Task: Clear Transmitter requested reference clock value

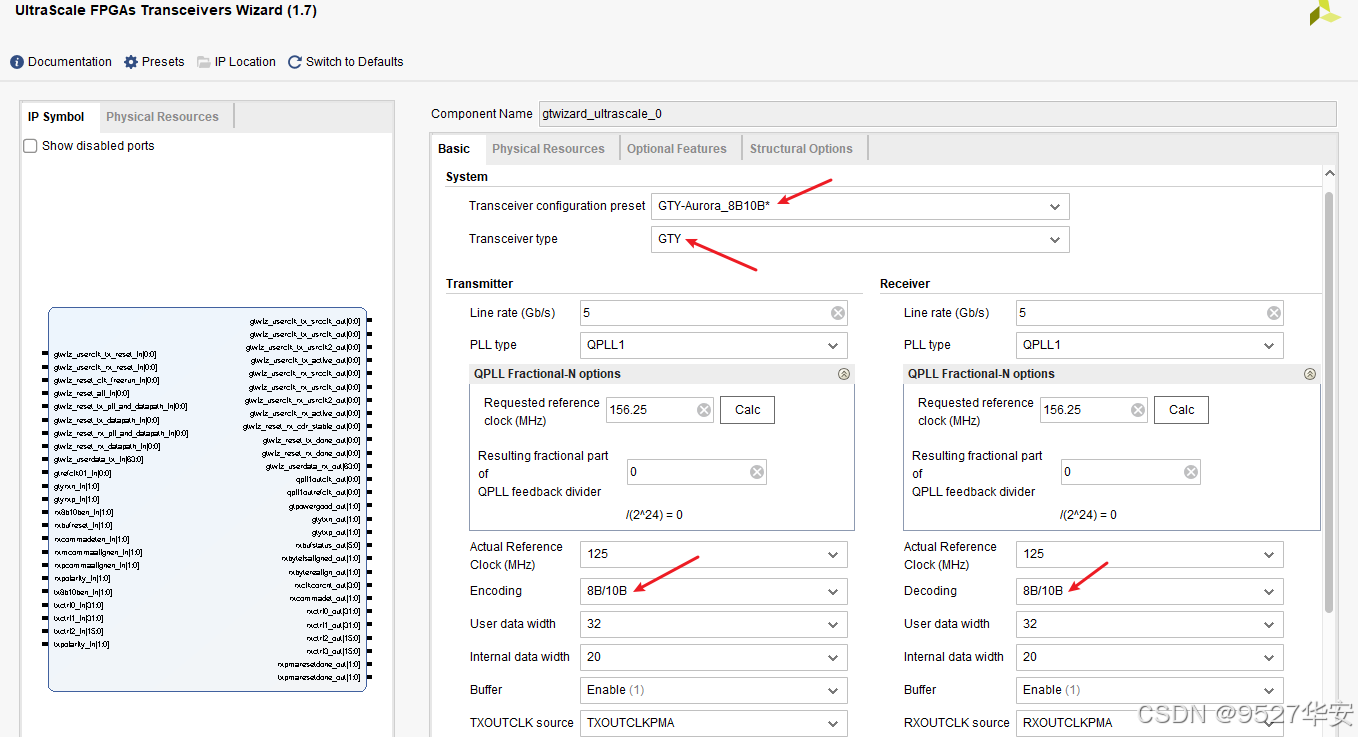Action: point(704,410)
